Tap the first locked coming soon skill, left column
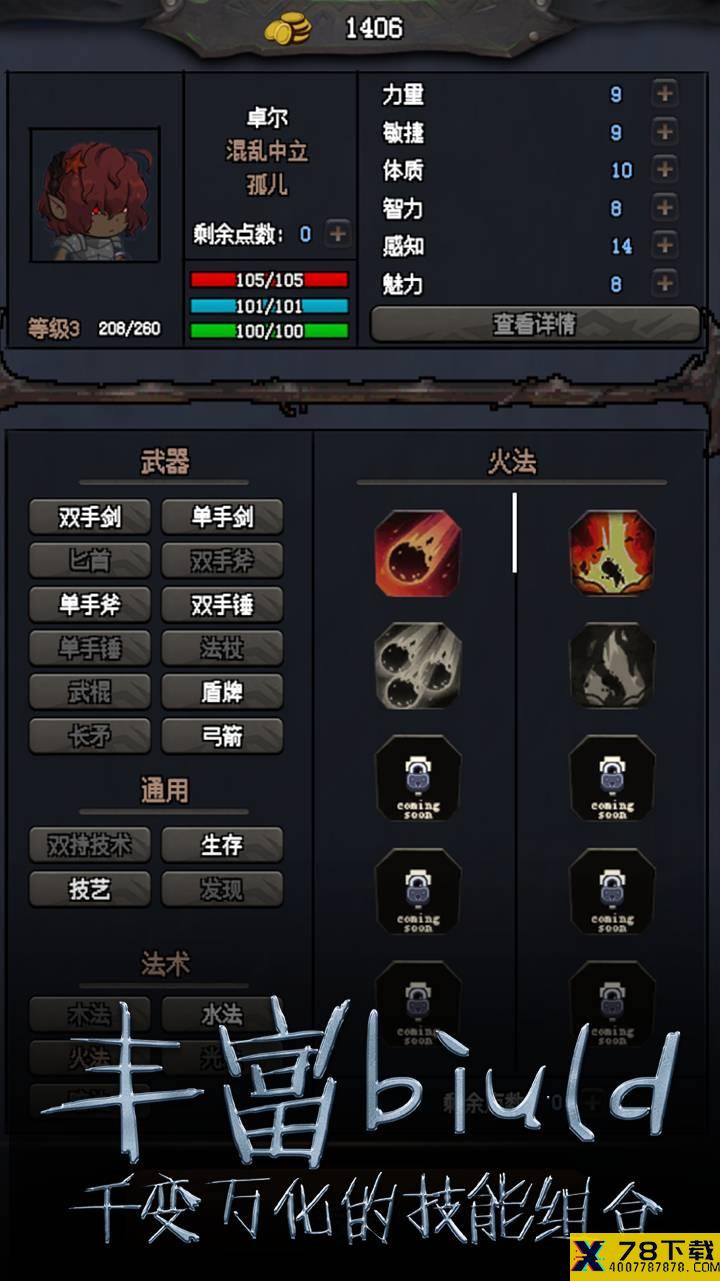The height and width of the screenshot is (1281, 720). pos(418,778)
